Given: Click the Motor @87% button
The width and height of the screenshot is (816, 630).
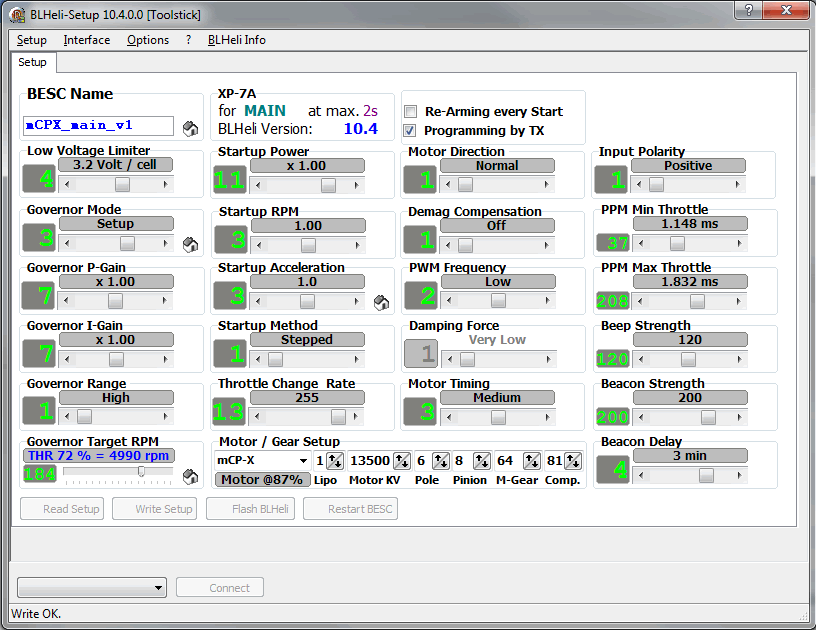Looking at the screenshot, I should [262, 480].
